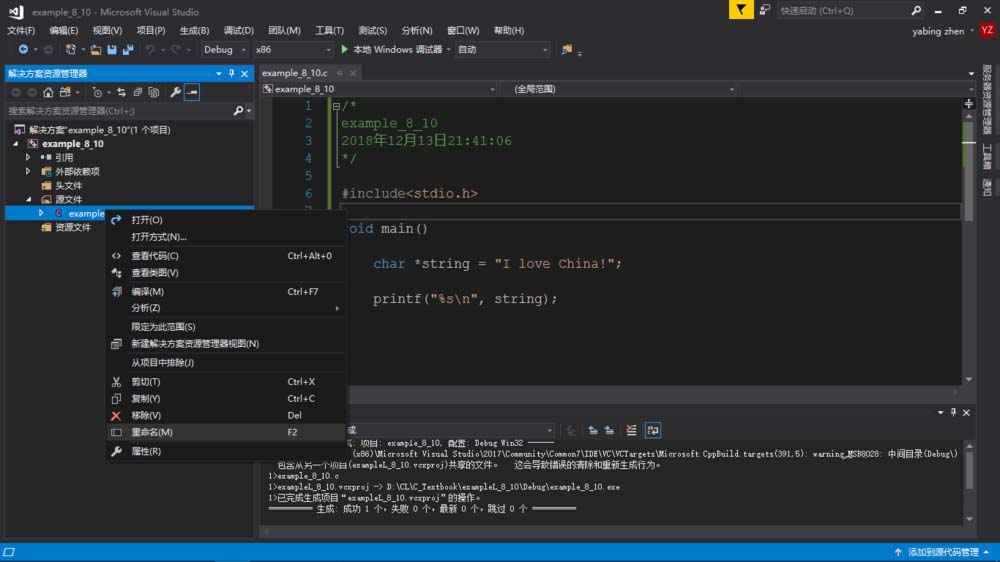1000x562 pixels.
Task: Click the yabing zhen account name
Action: [x=939, y=31]
